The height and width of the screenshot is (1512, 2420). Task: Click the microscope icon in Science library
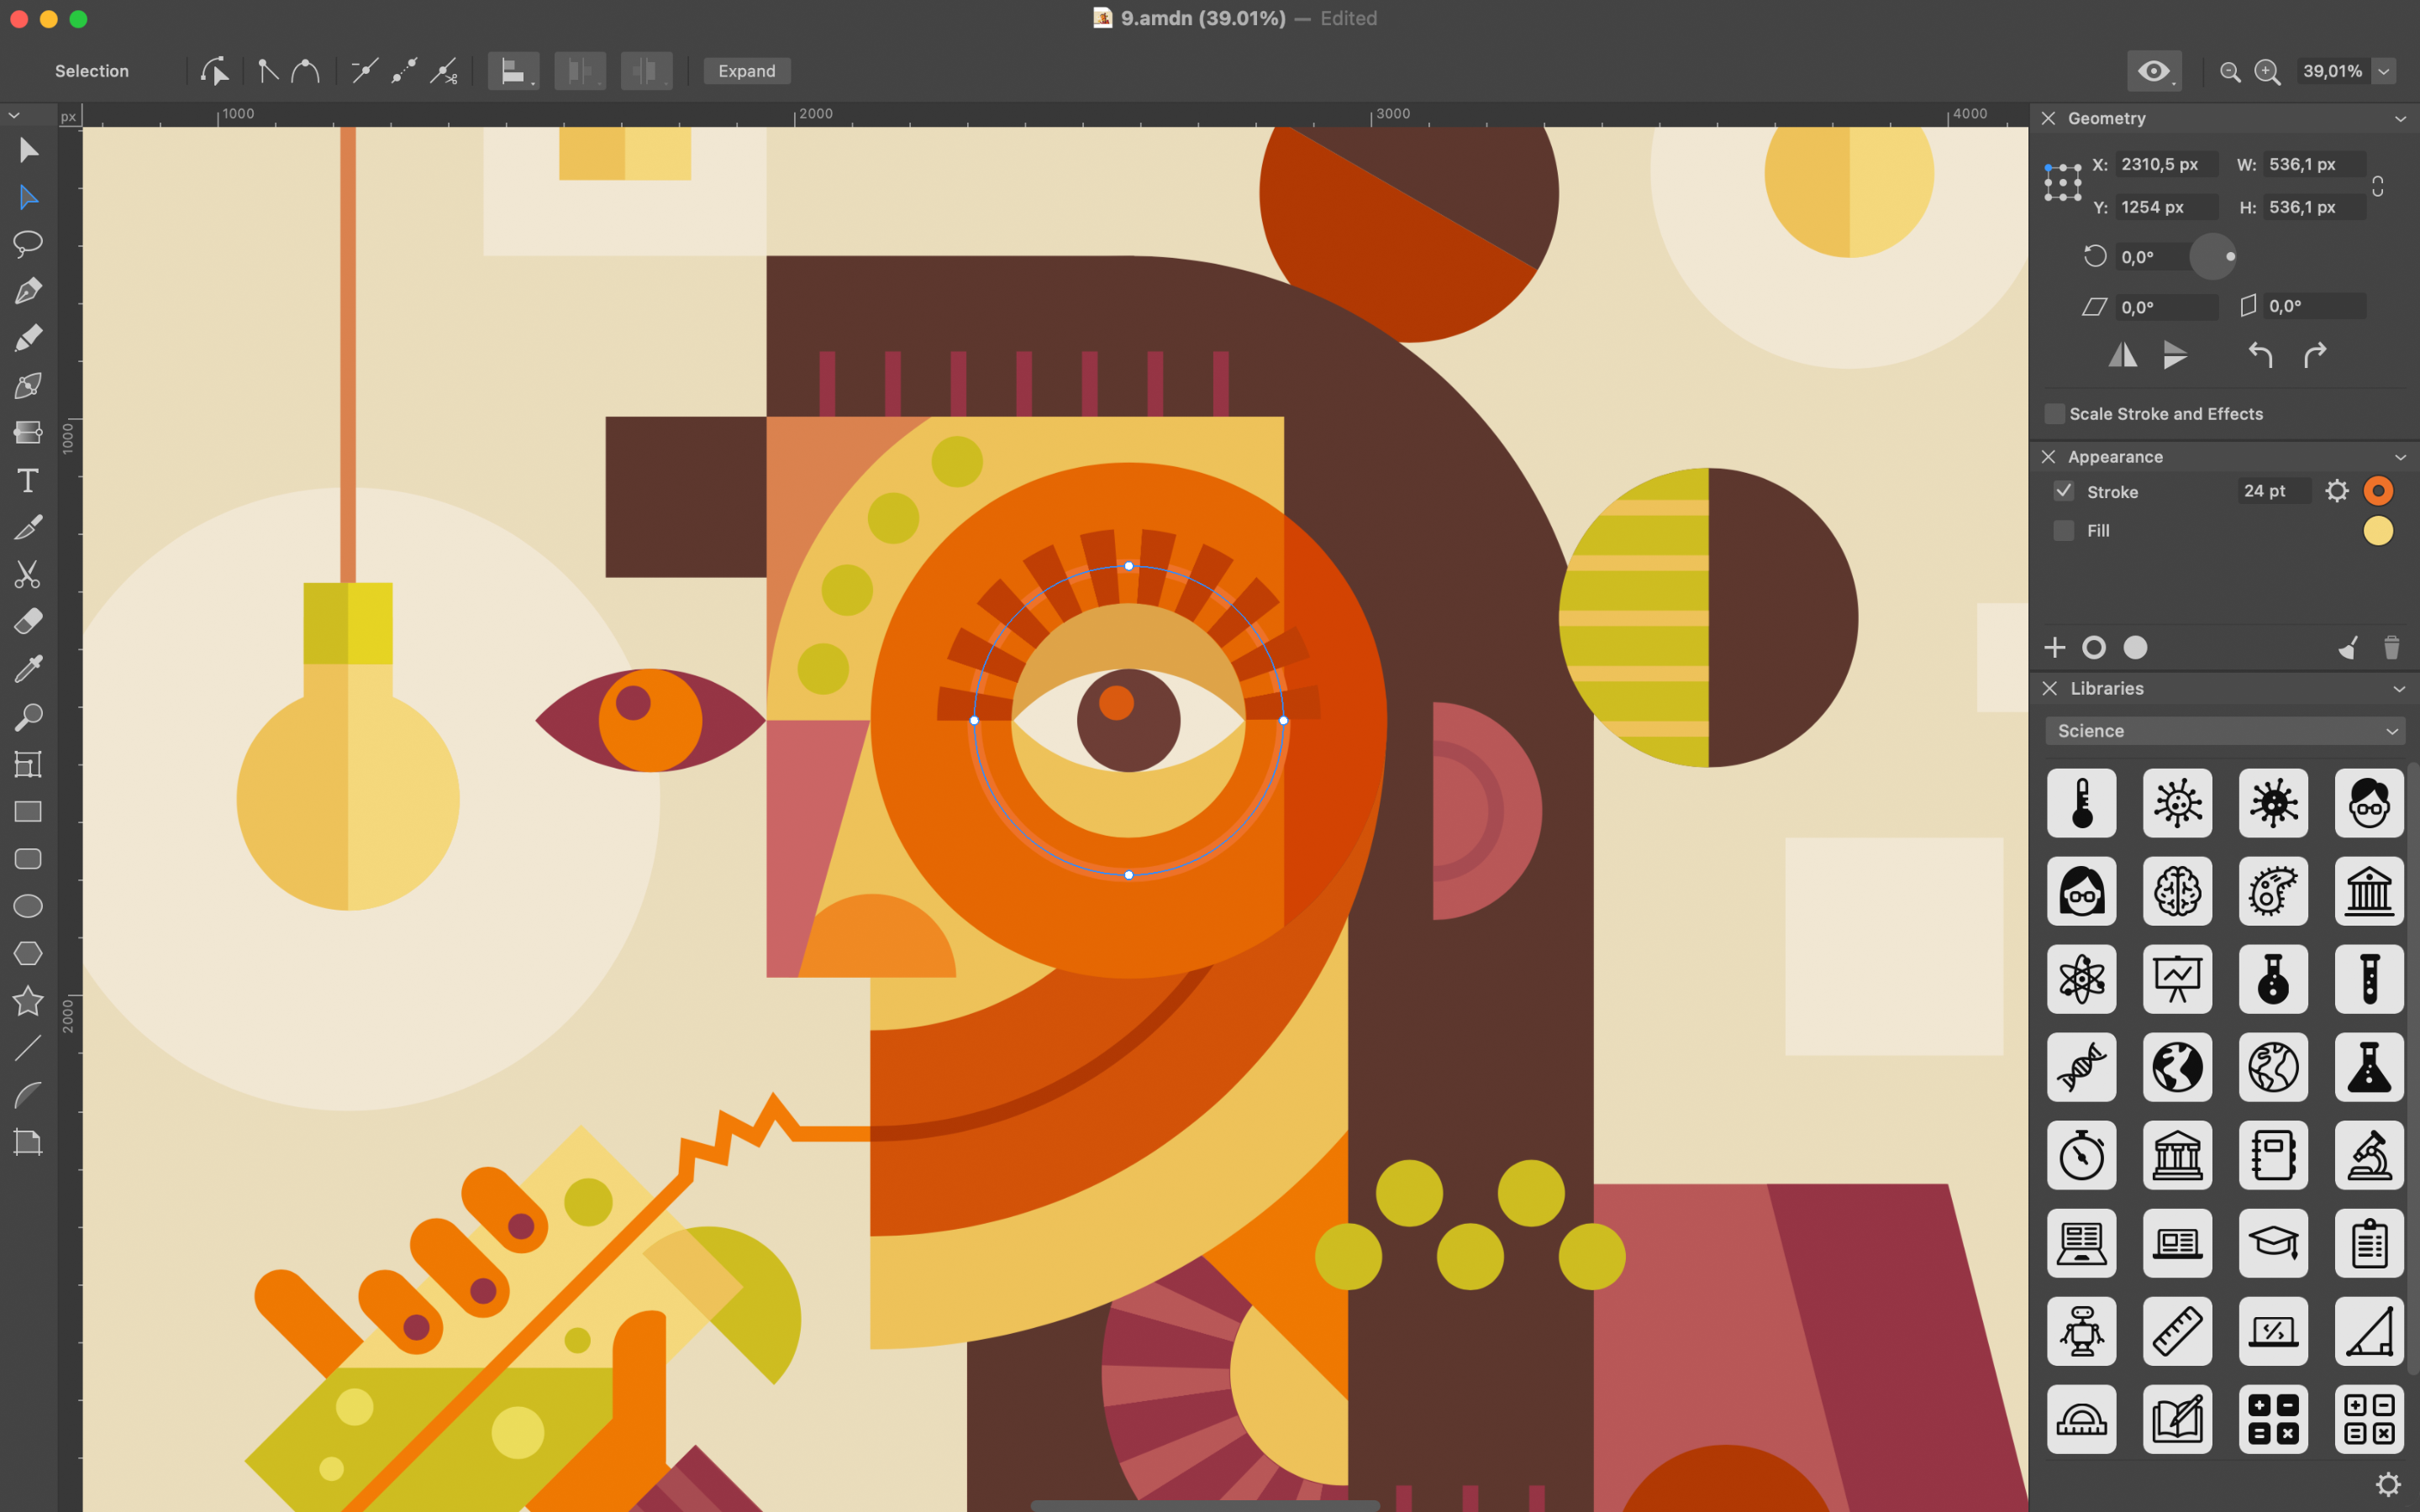[x=2369, y=1155]
